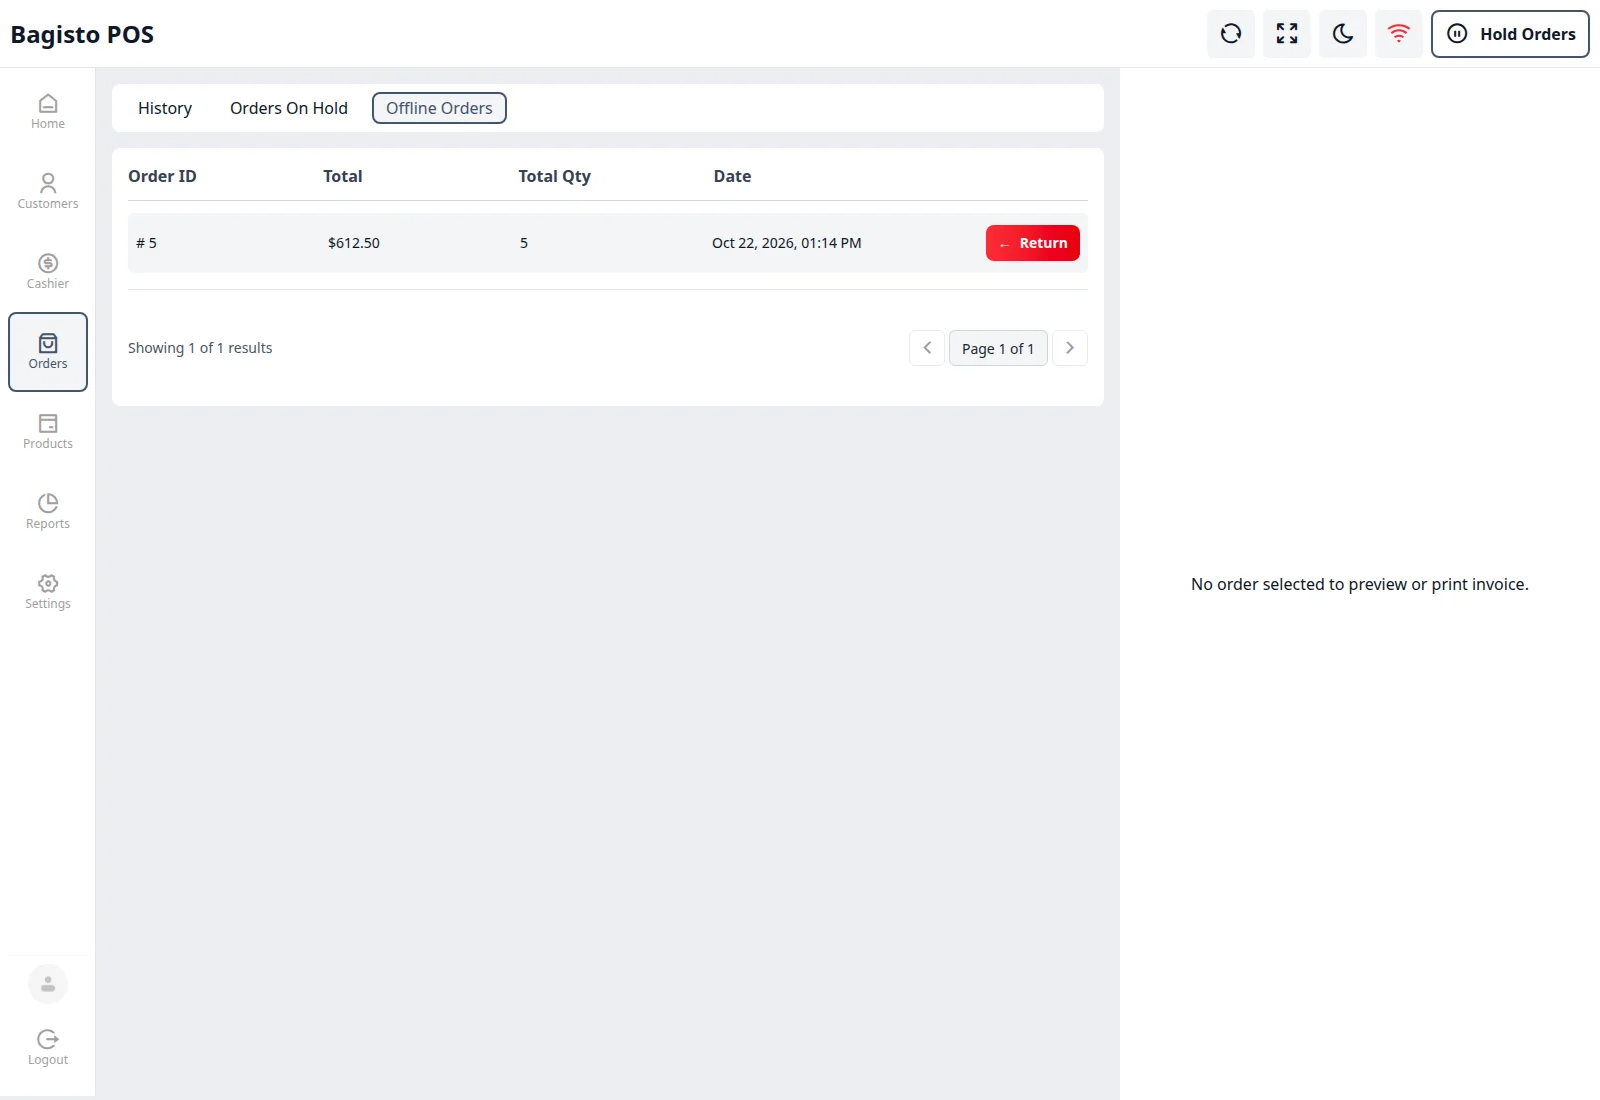Viewport: 1600px width, 1100px height.
Task: Click the Total column header
Action: (x=343, y=176)
